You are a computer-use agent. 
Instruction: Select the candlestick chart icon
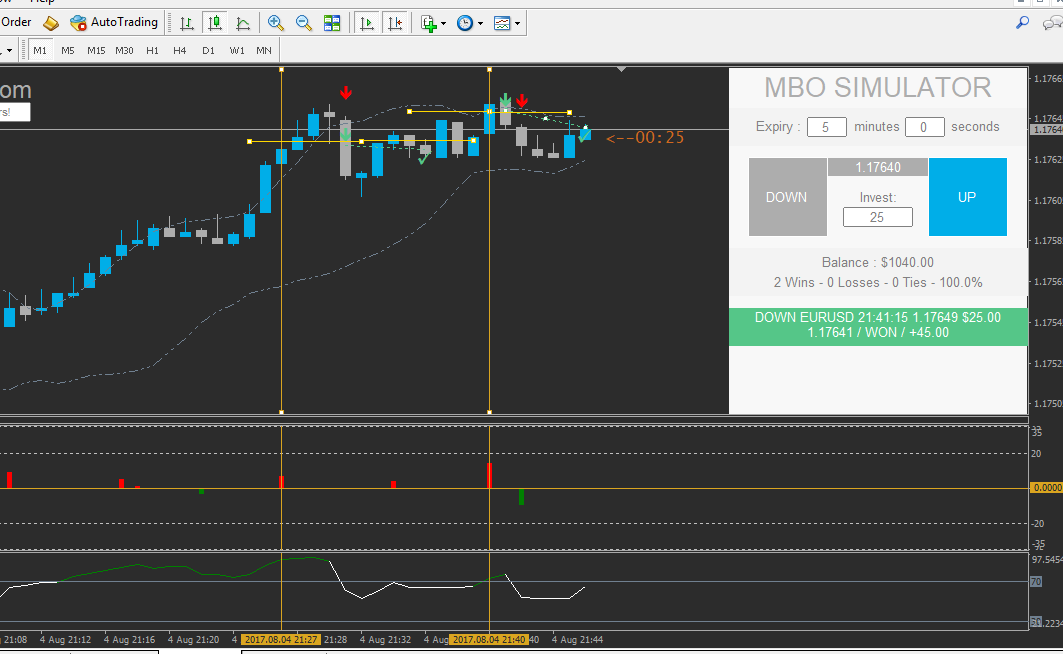coord(215,23)
